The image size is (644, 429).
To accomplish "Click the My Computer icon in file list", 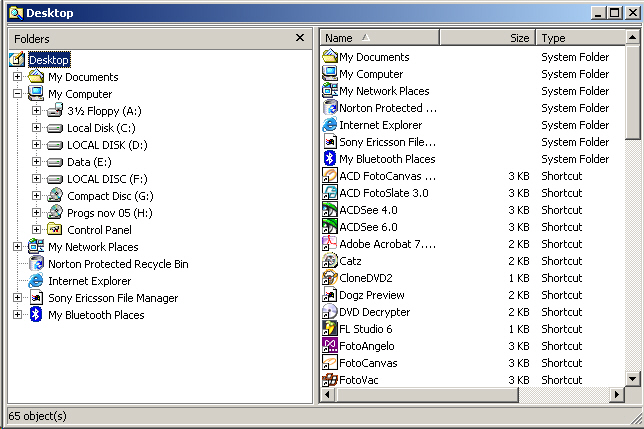I will 330,73.
